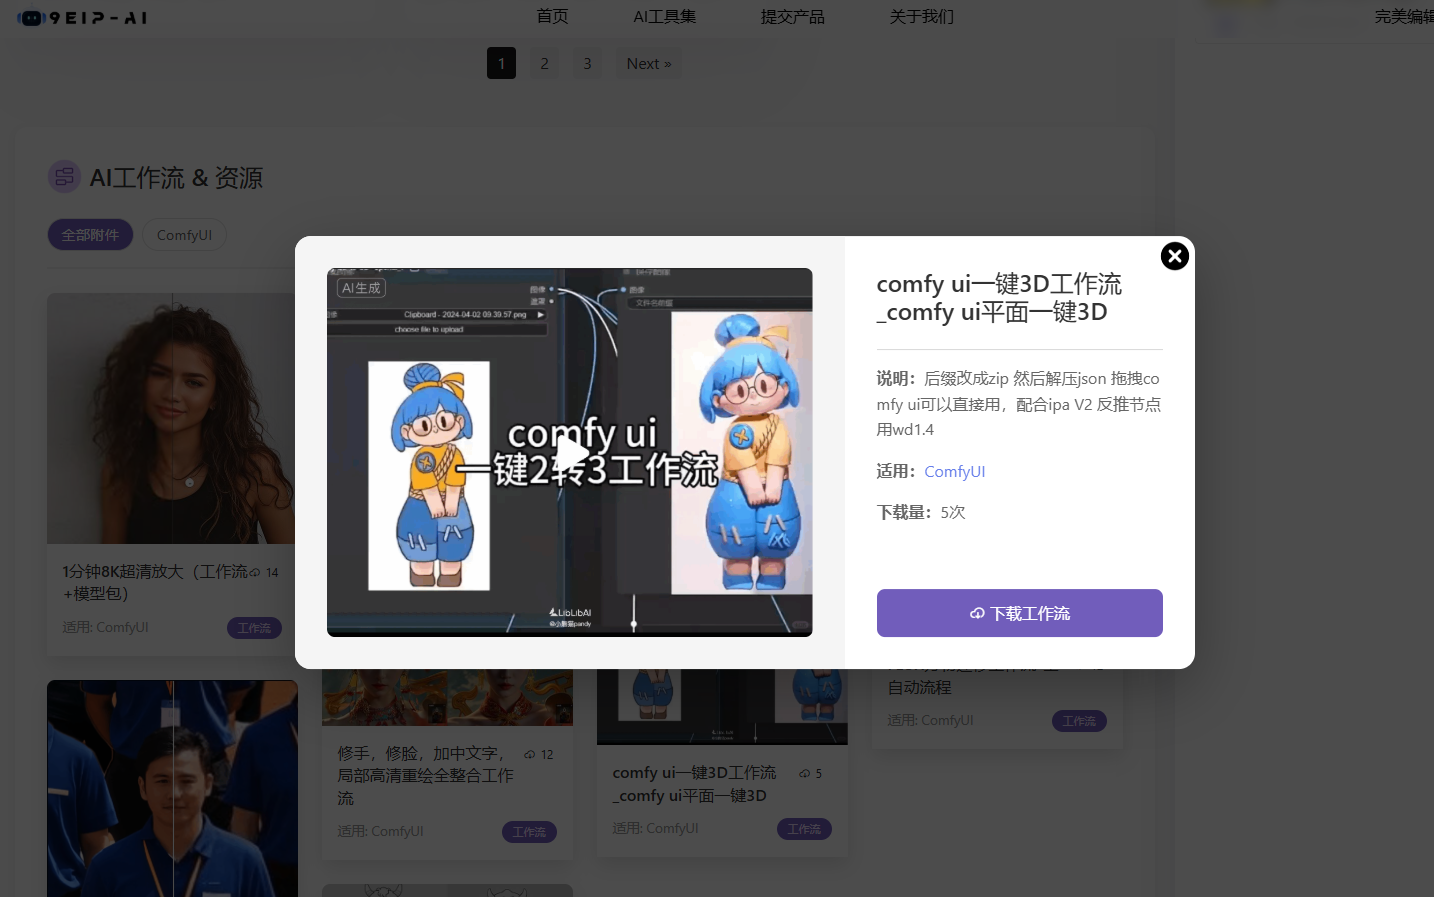Close the workflow detail modal with the X
This screenshot has width=1434, height=897.
[1174, 255]
